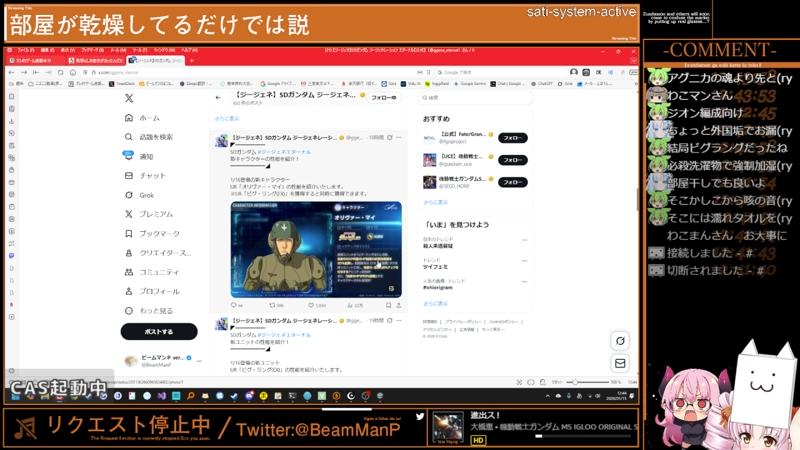Open Visual Studio from taskbar

point(161,395)
